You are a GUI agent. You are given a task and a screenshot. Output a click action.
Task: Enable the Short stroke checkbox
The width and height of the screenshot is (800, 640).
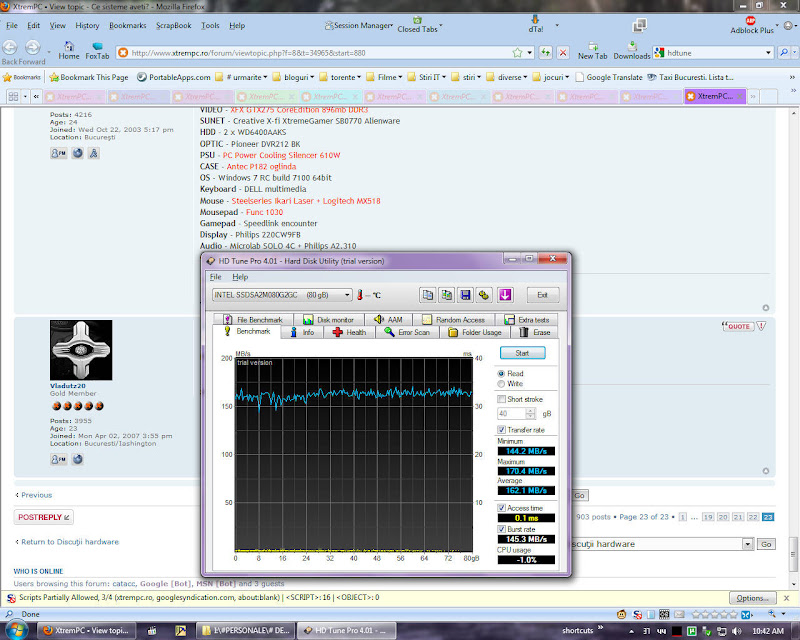coord(502,399)
